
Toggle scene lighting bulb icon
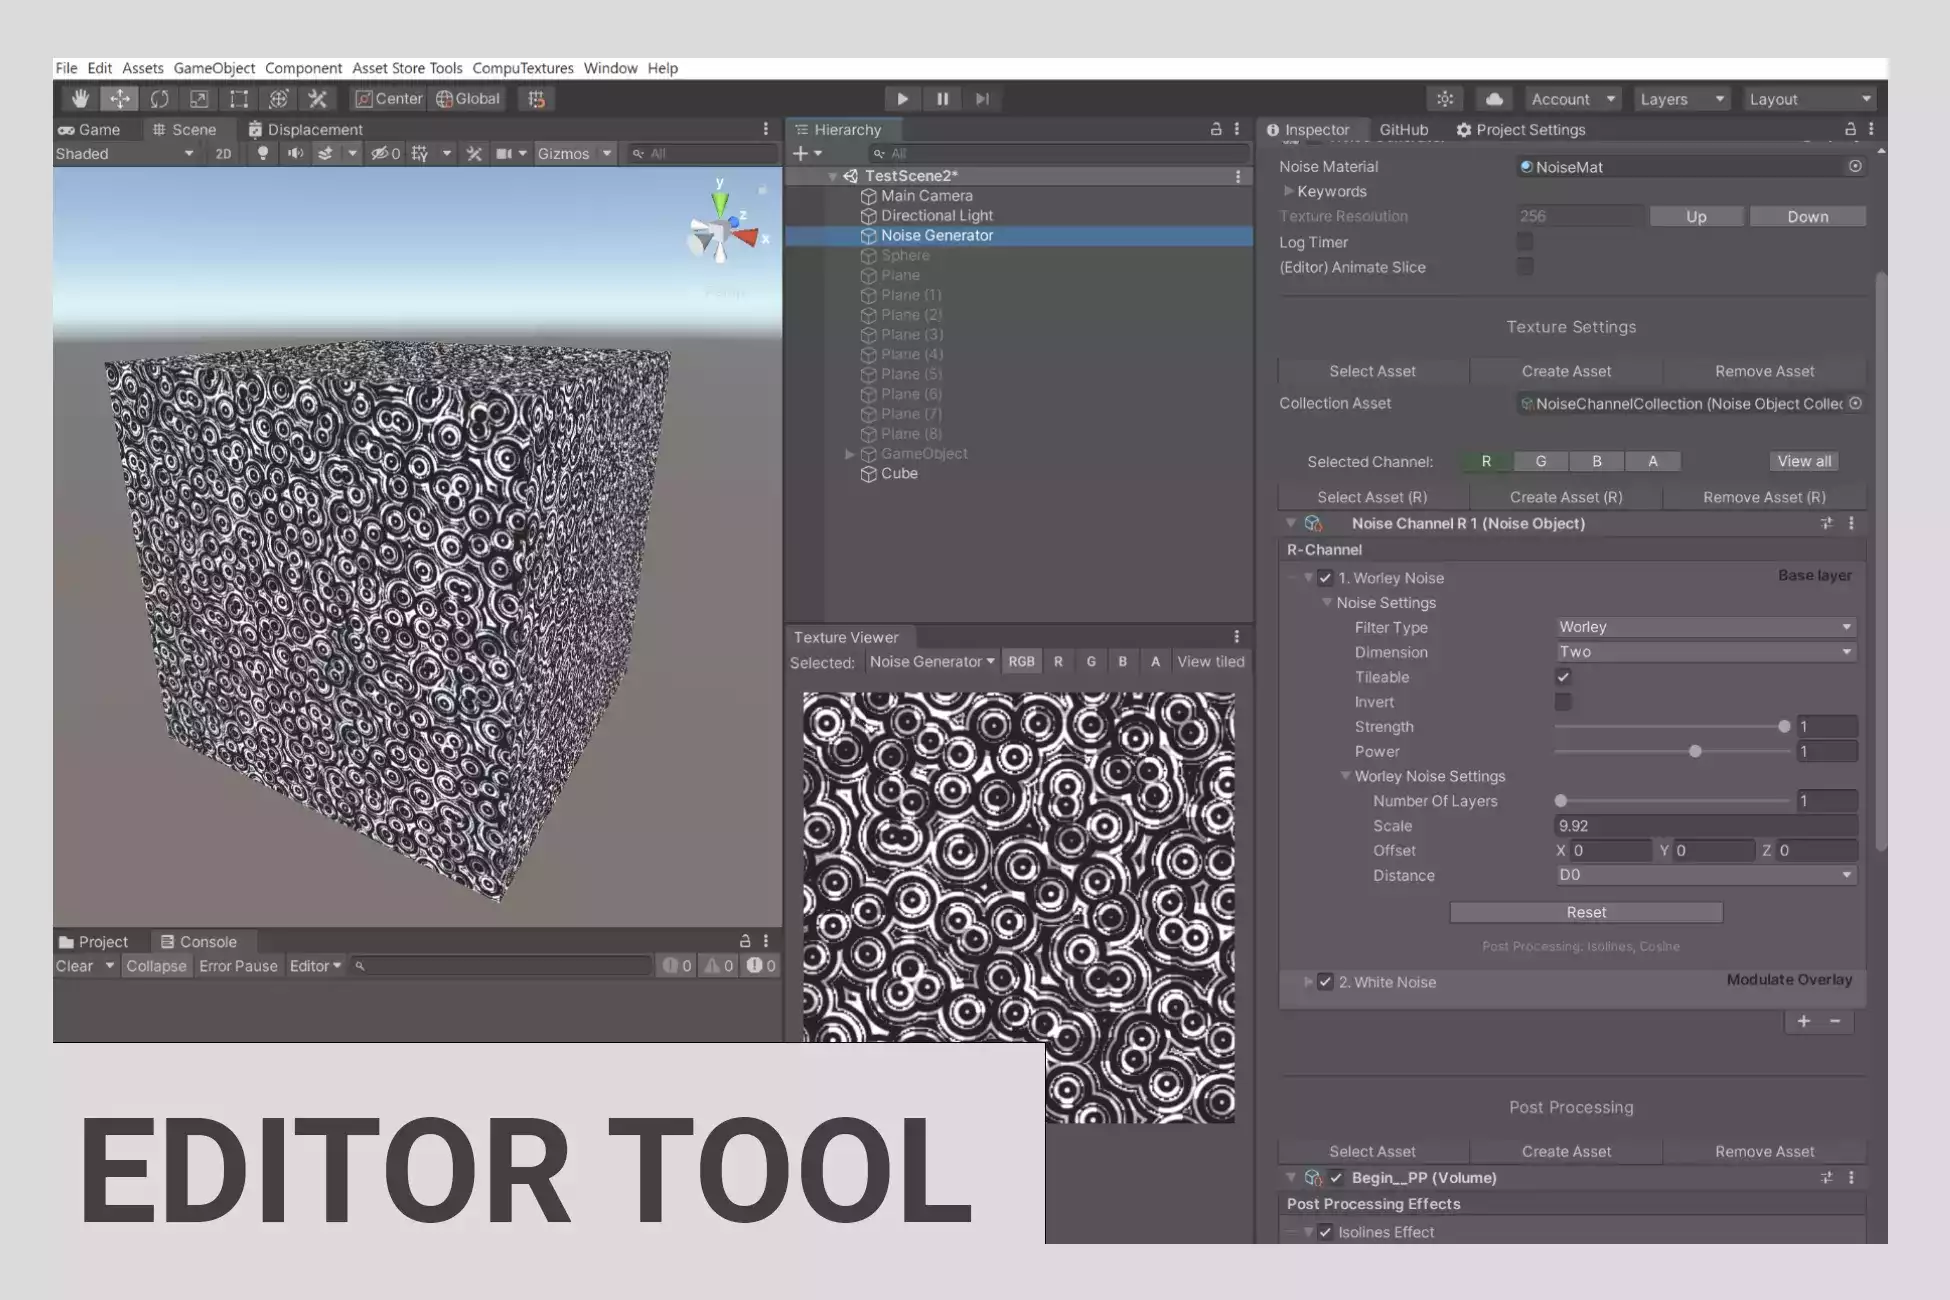262,153
